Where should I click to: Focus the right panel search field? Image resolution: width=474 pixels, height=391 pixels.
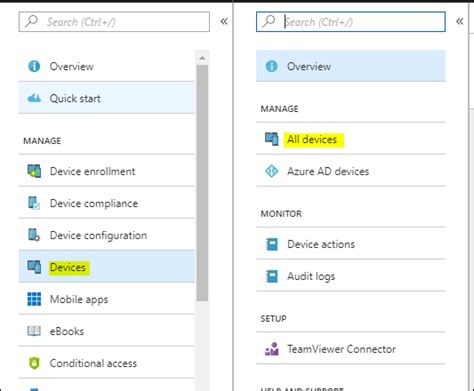[x=351, y=22]
